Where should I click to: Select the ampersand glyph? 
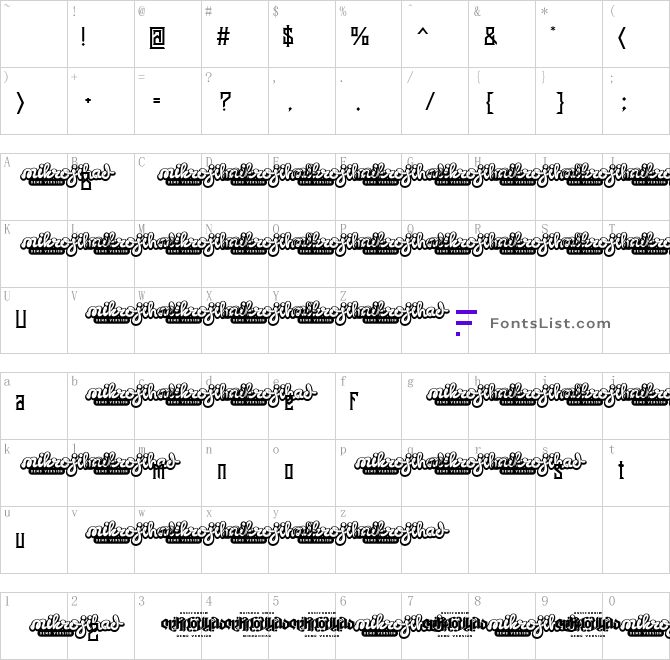point(490,38)
